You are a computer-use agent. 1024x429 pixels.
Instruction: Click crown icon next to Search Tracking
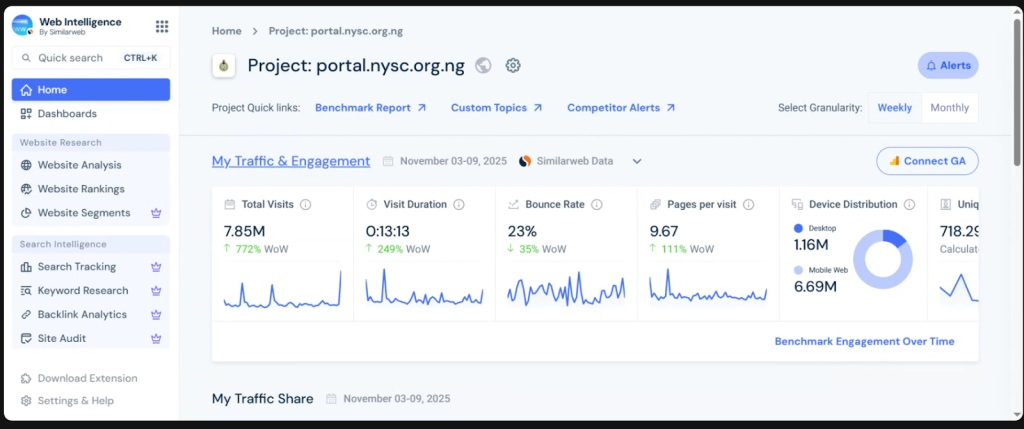[x=155, y=267]
